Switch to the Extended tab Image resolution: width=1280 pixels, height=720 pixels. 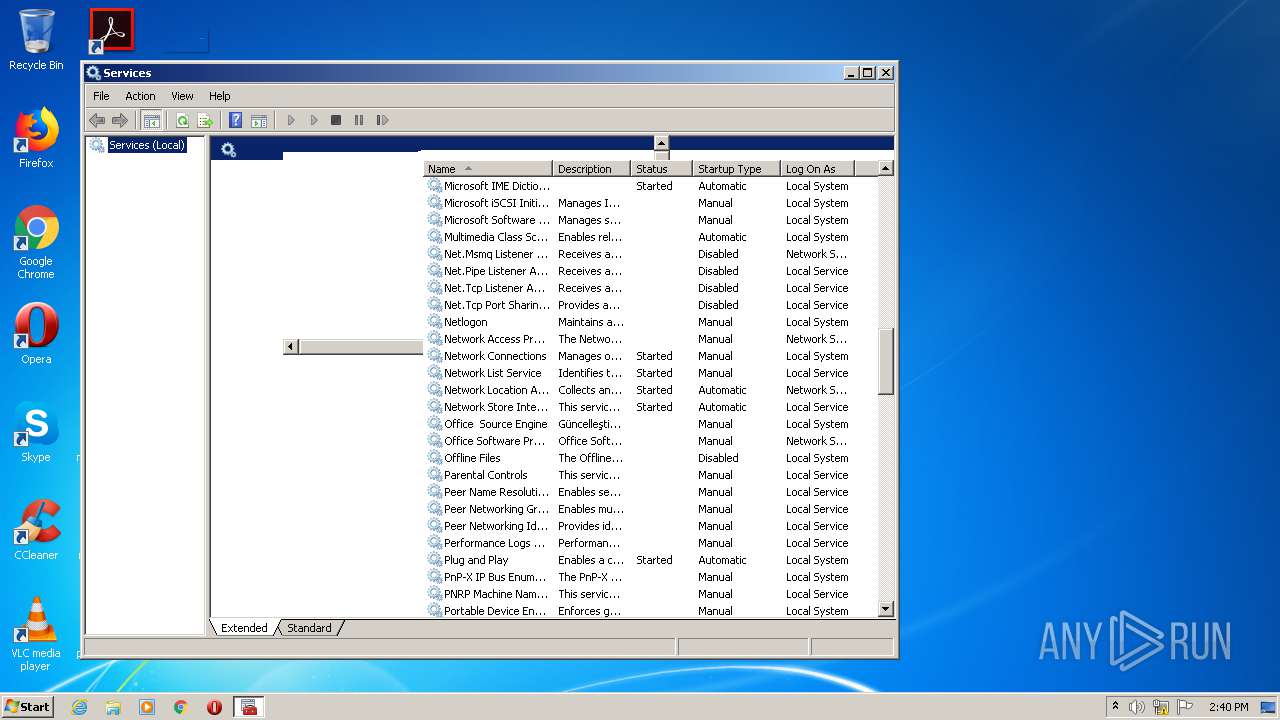point(244,628)
